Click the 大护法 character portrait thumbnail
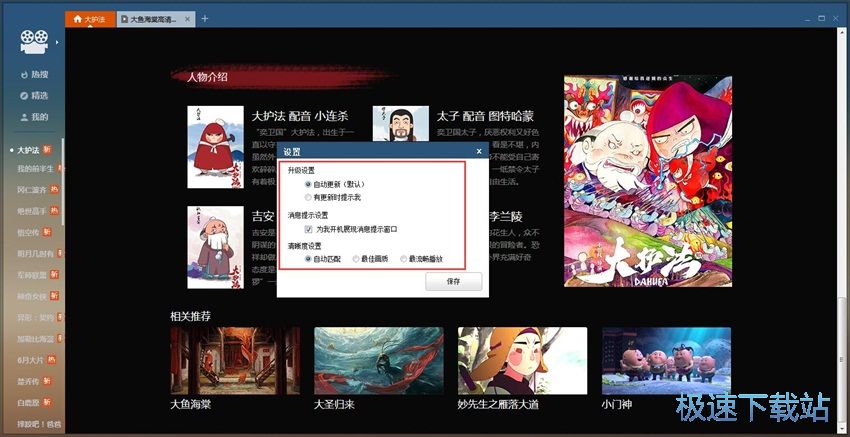The height and width of the screenshot is (437, 850). (x=215, y=147)
